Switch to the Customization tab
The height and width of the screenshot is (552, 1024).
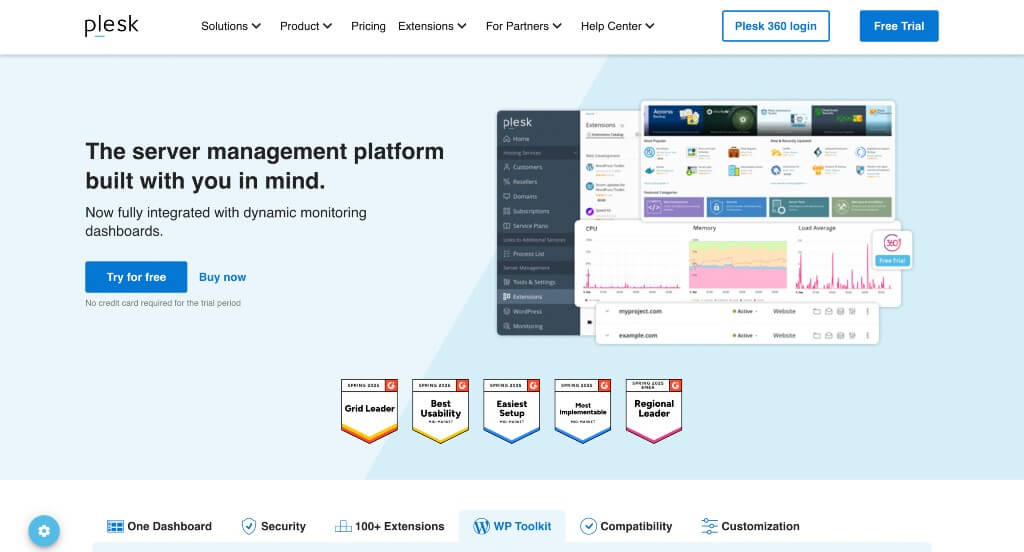(750, 527)
